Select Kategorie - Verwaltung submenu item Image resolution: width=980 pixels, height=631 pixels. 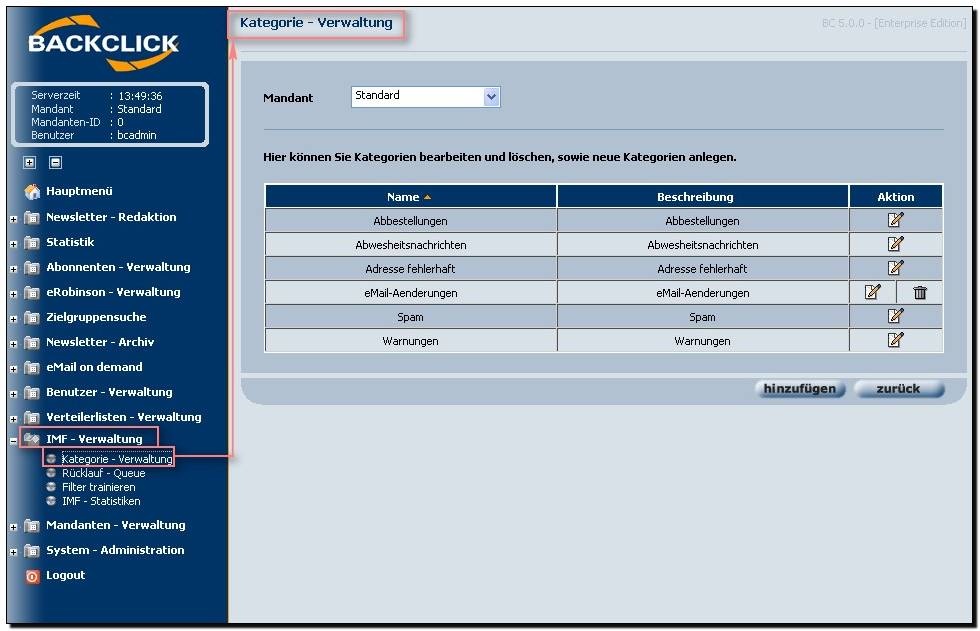tap(117, 459)
